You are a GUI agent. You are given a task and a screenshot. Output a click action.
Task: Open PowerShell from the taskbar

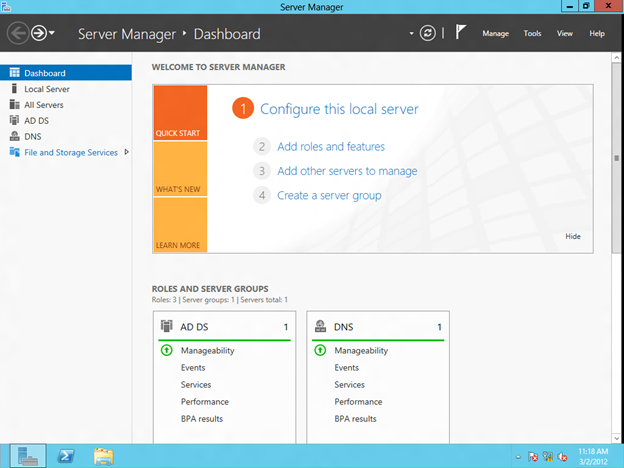point(67,456)
